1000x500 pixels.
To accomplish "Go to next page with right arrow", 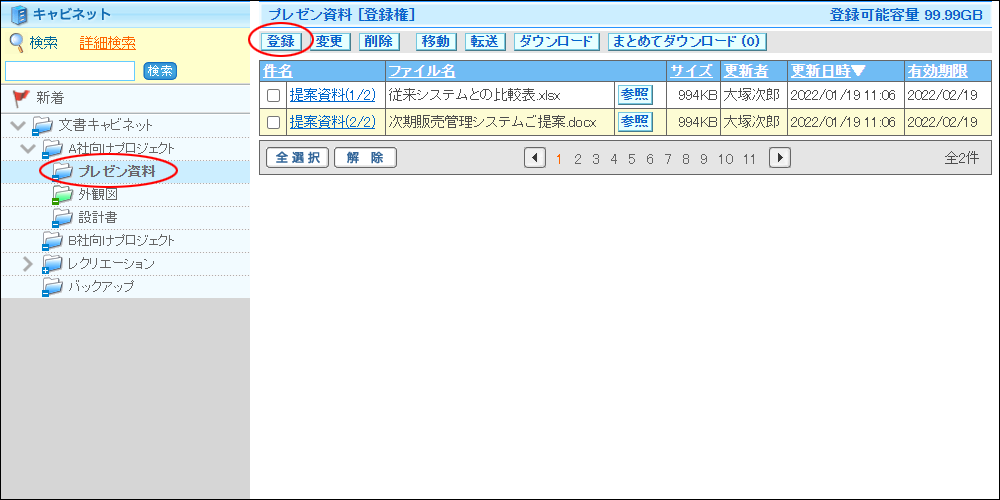I will (779, 158).
